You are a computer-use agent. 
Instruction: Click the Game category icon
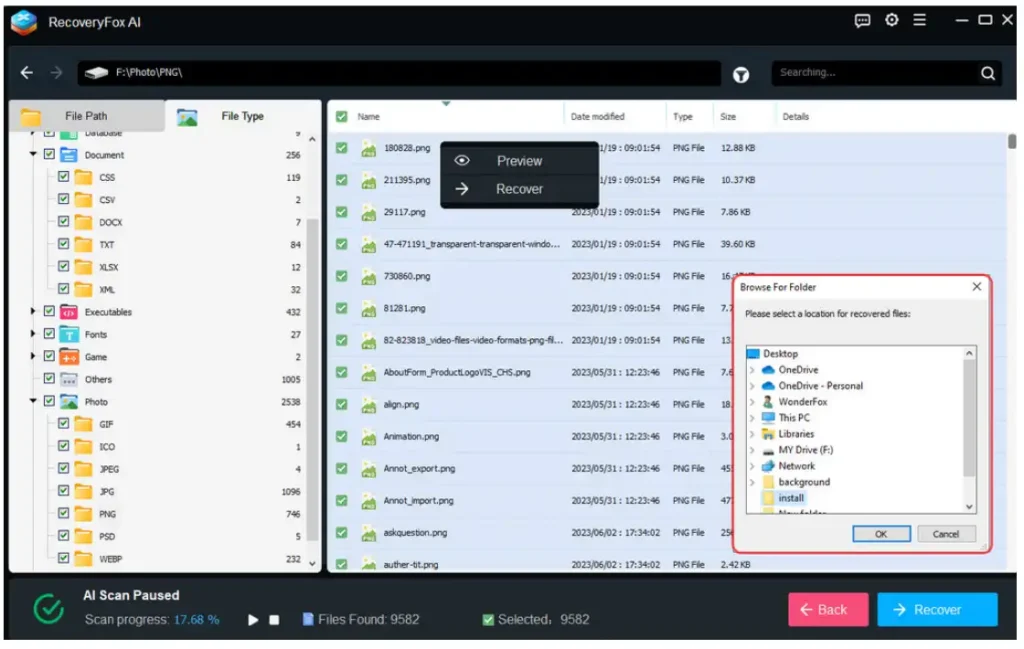pyautogui.click(x=69, y=356)
